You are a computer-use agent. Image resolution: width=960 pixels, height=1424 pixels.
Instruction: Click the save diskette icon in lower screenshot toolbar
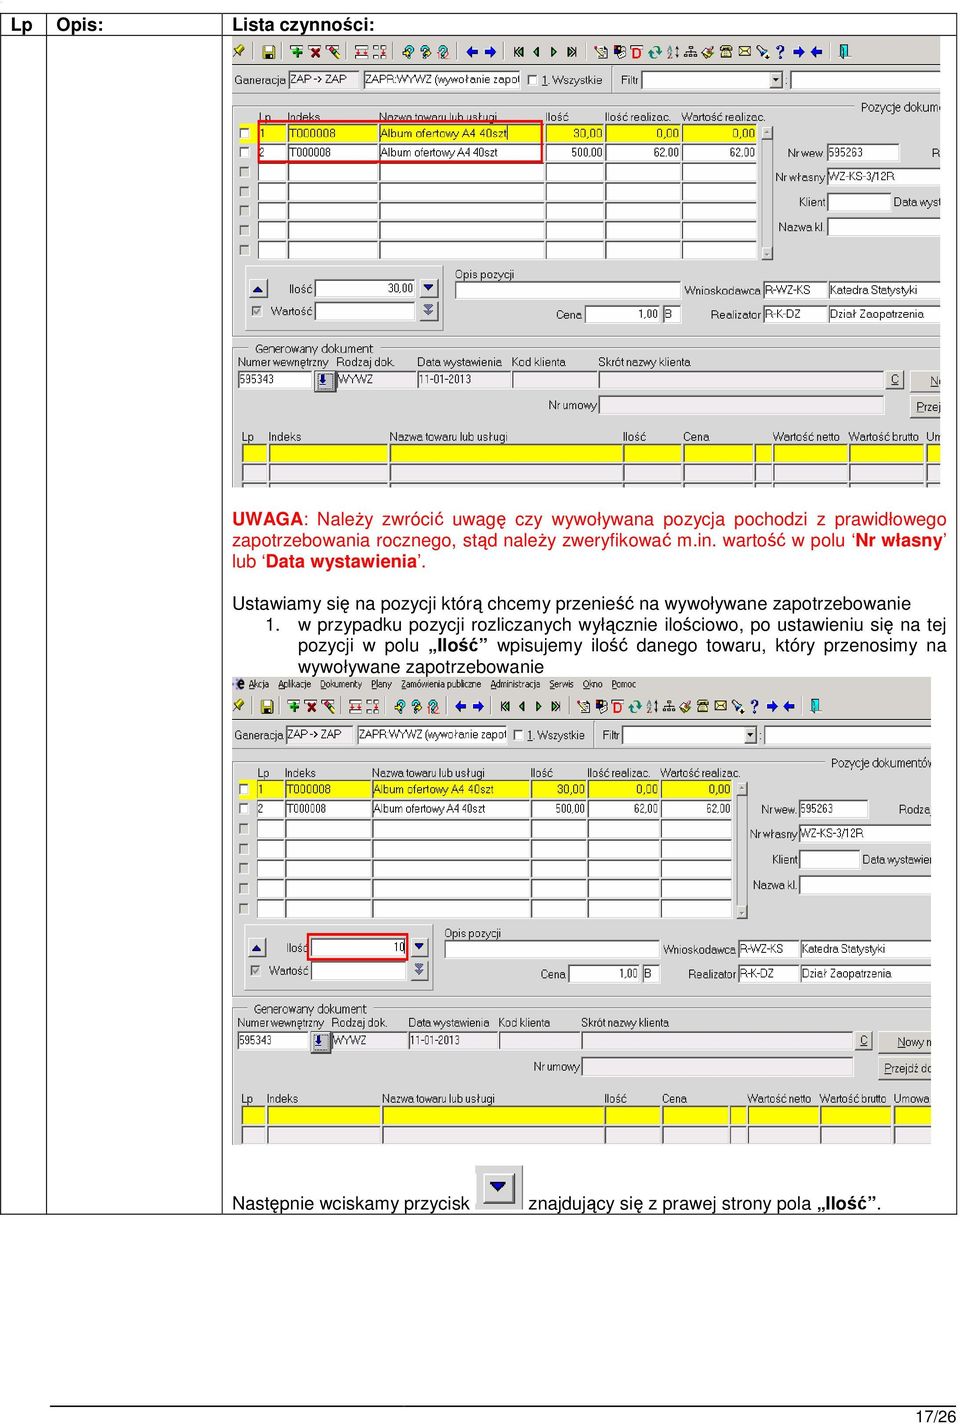click(267, 706)
